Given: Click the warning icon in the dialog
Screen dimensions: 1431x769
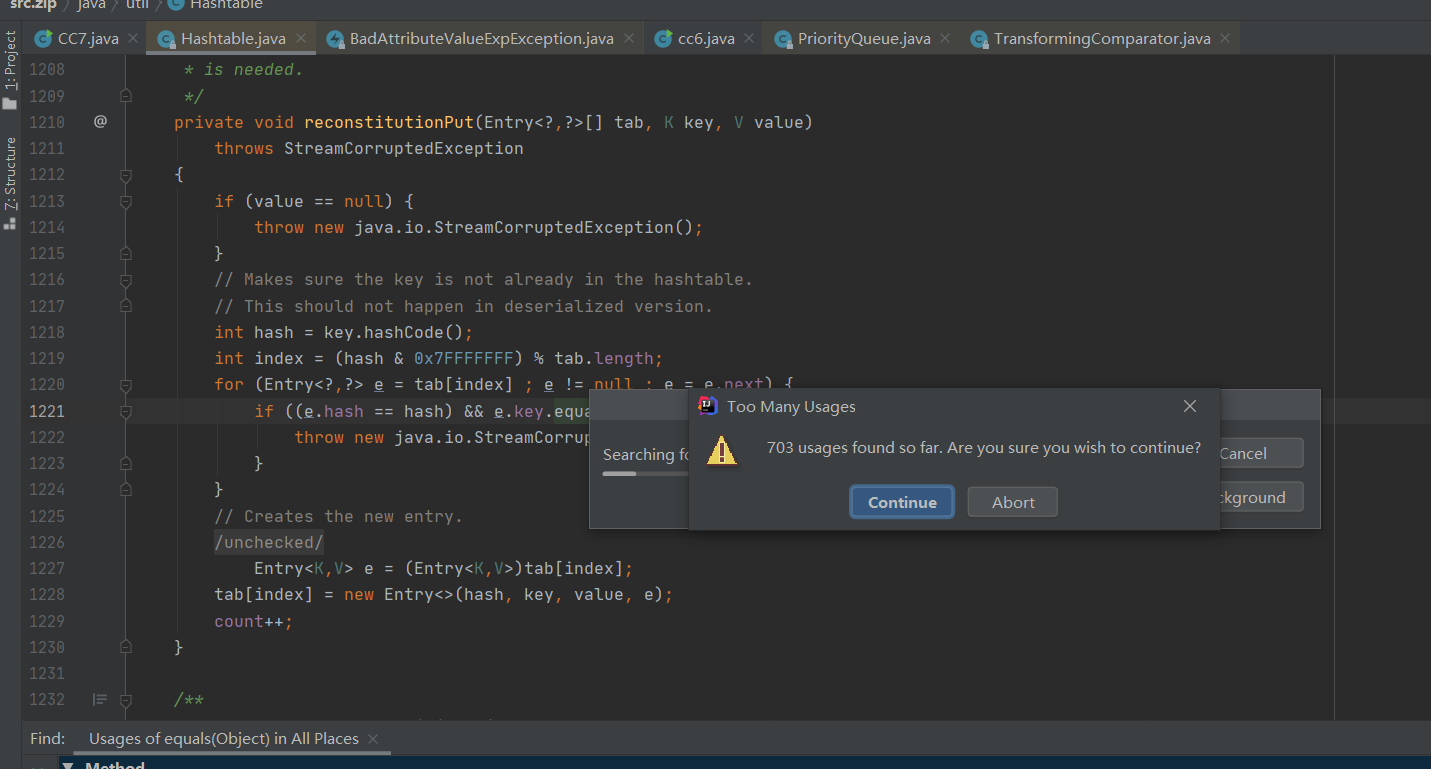Looking at the screenshot, I should (x=721, y=451).
